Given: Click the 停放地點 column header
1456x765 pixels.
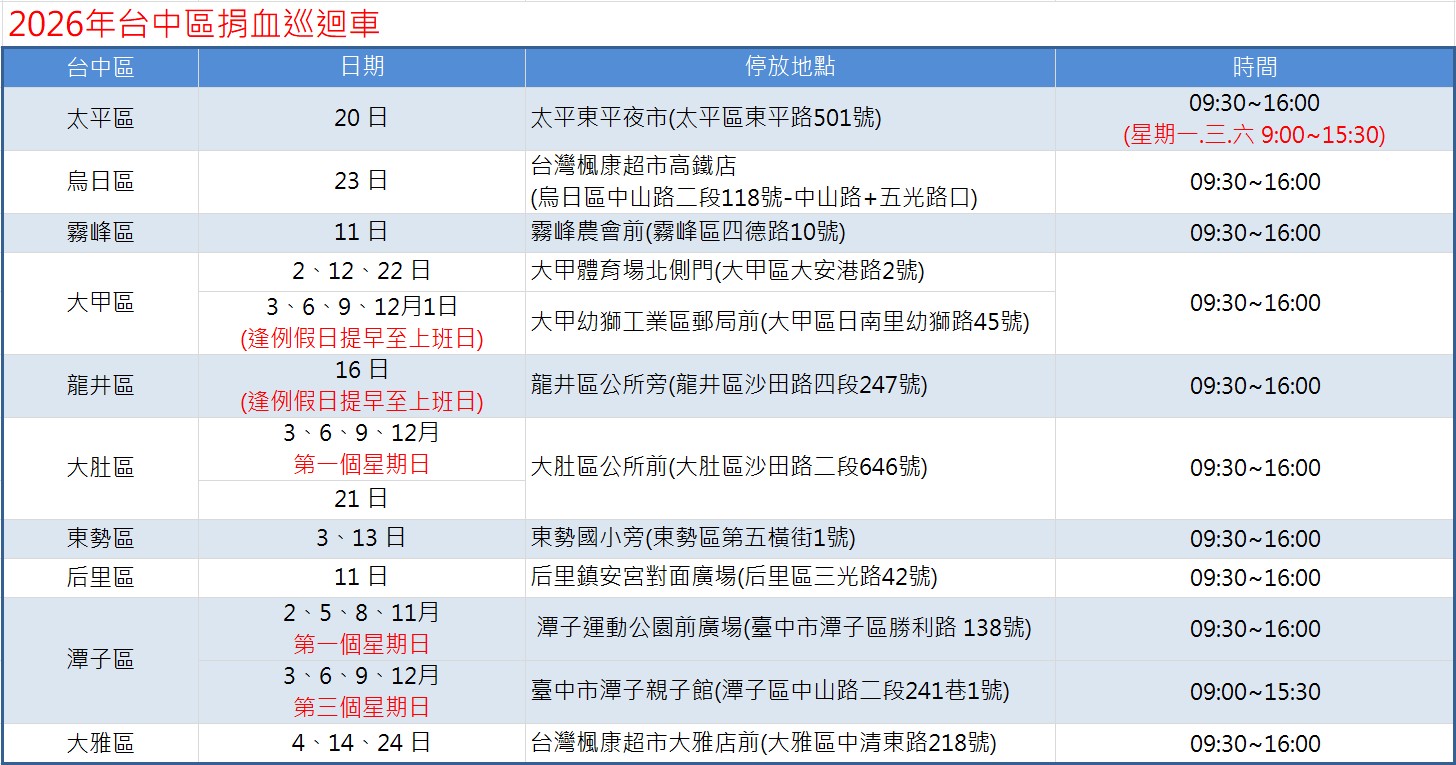Looking at the screenshot, I should (x=789, y=67).
